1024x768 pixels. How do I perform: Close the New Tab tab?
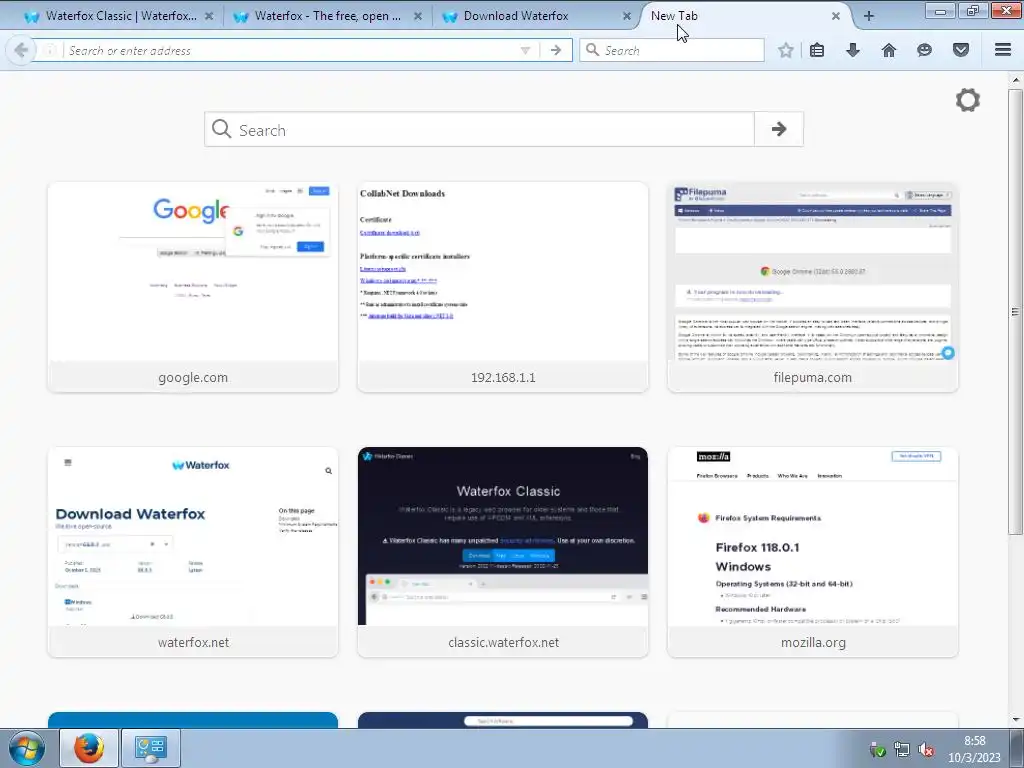pyautogui.click(x=835, y=16)
